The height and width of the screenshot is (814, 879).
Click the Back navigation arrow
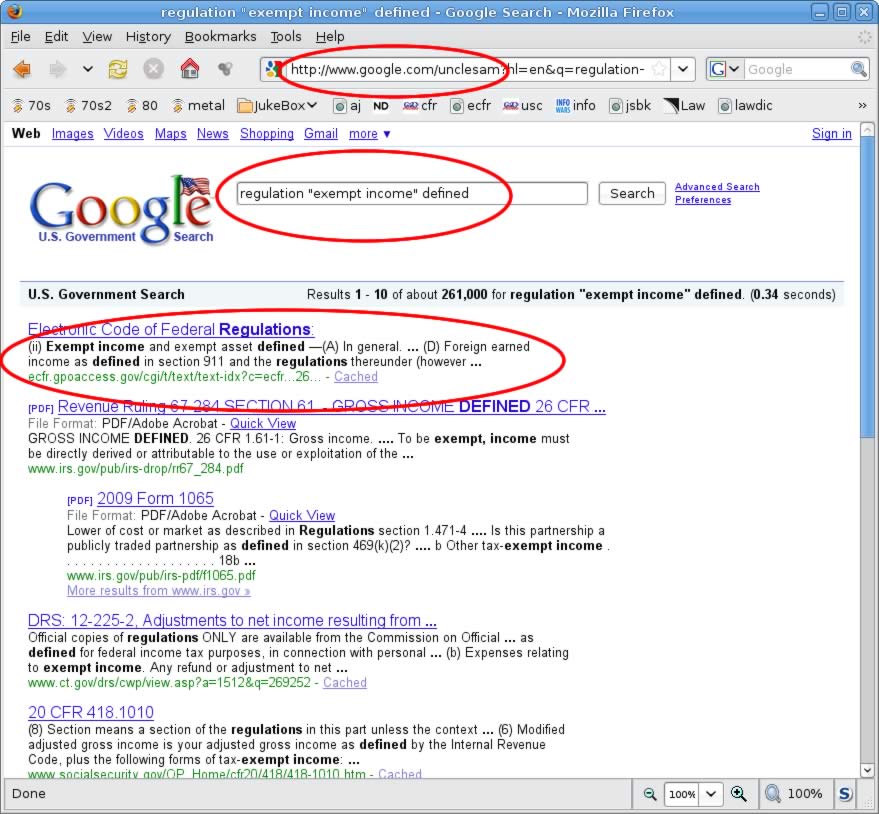click(22, 70)
